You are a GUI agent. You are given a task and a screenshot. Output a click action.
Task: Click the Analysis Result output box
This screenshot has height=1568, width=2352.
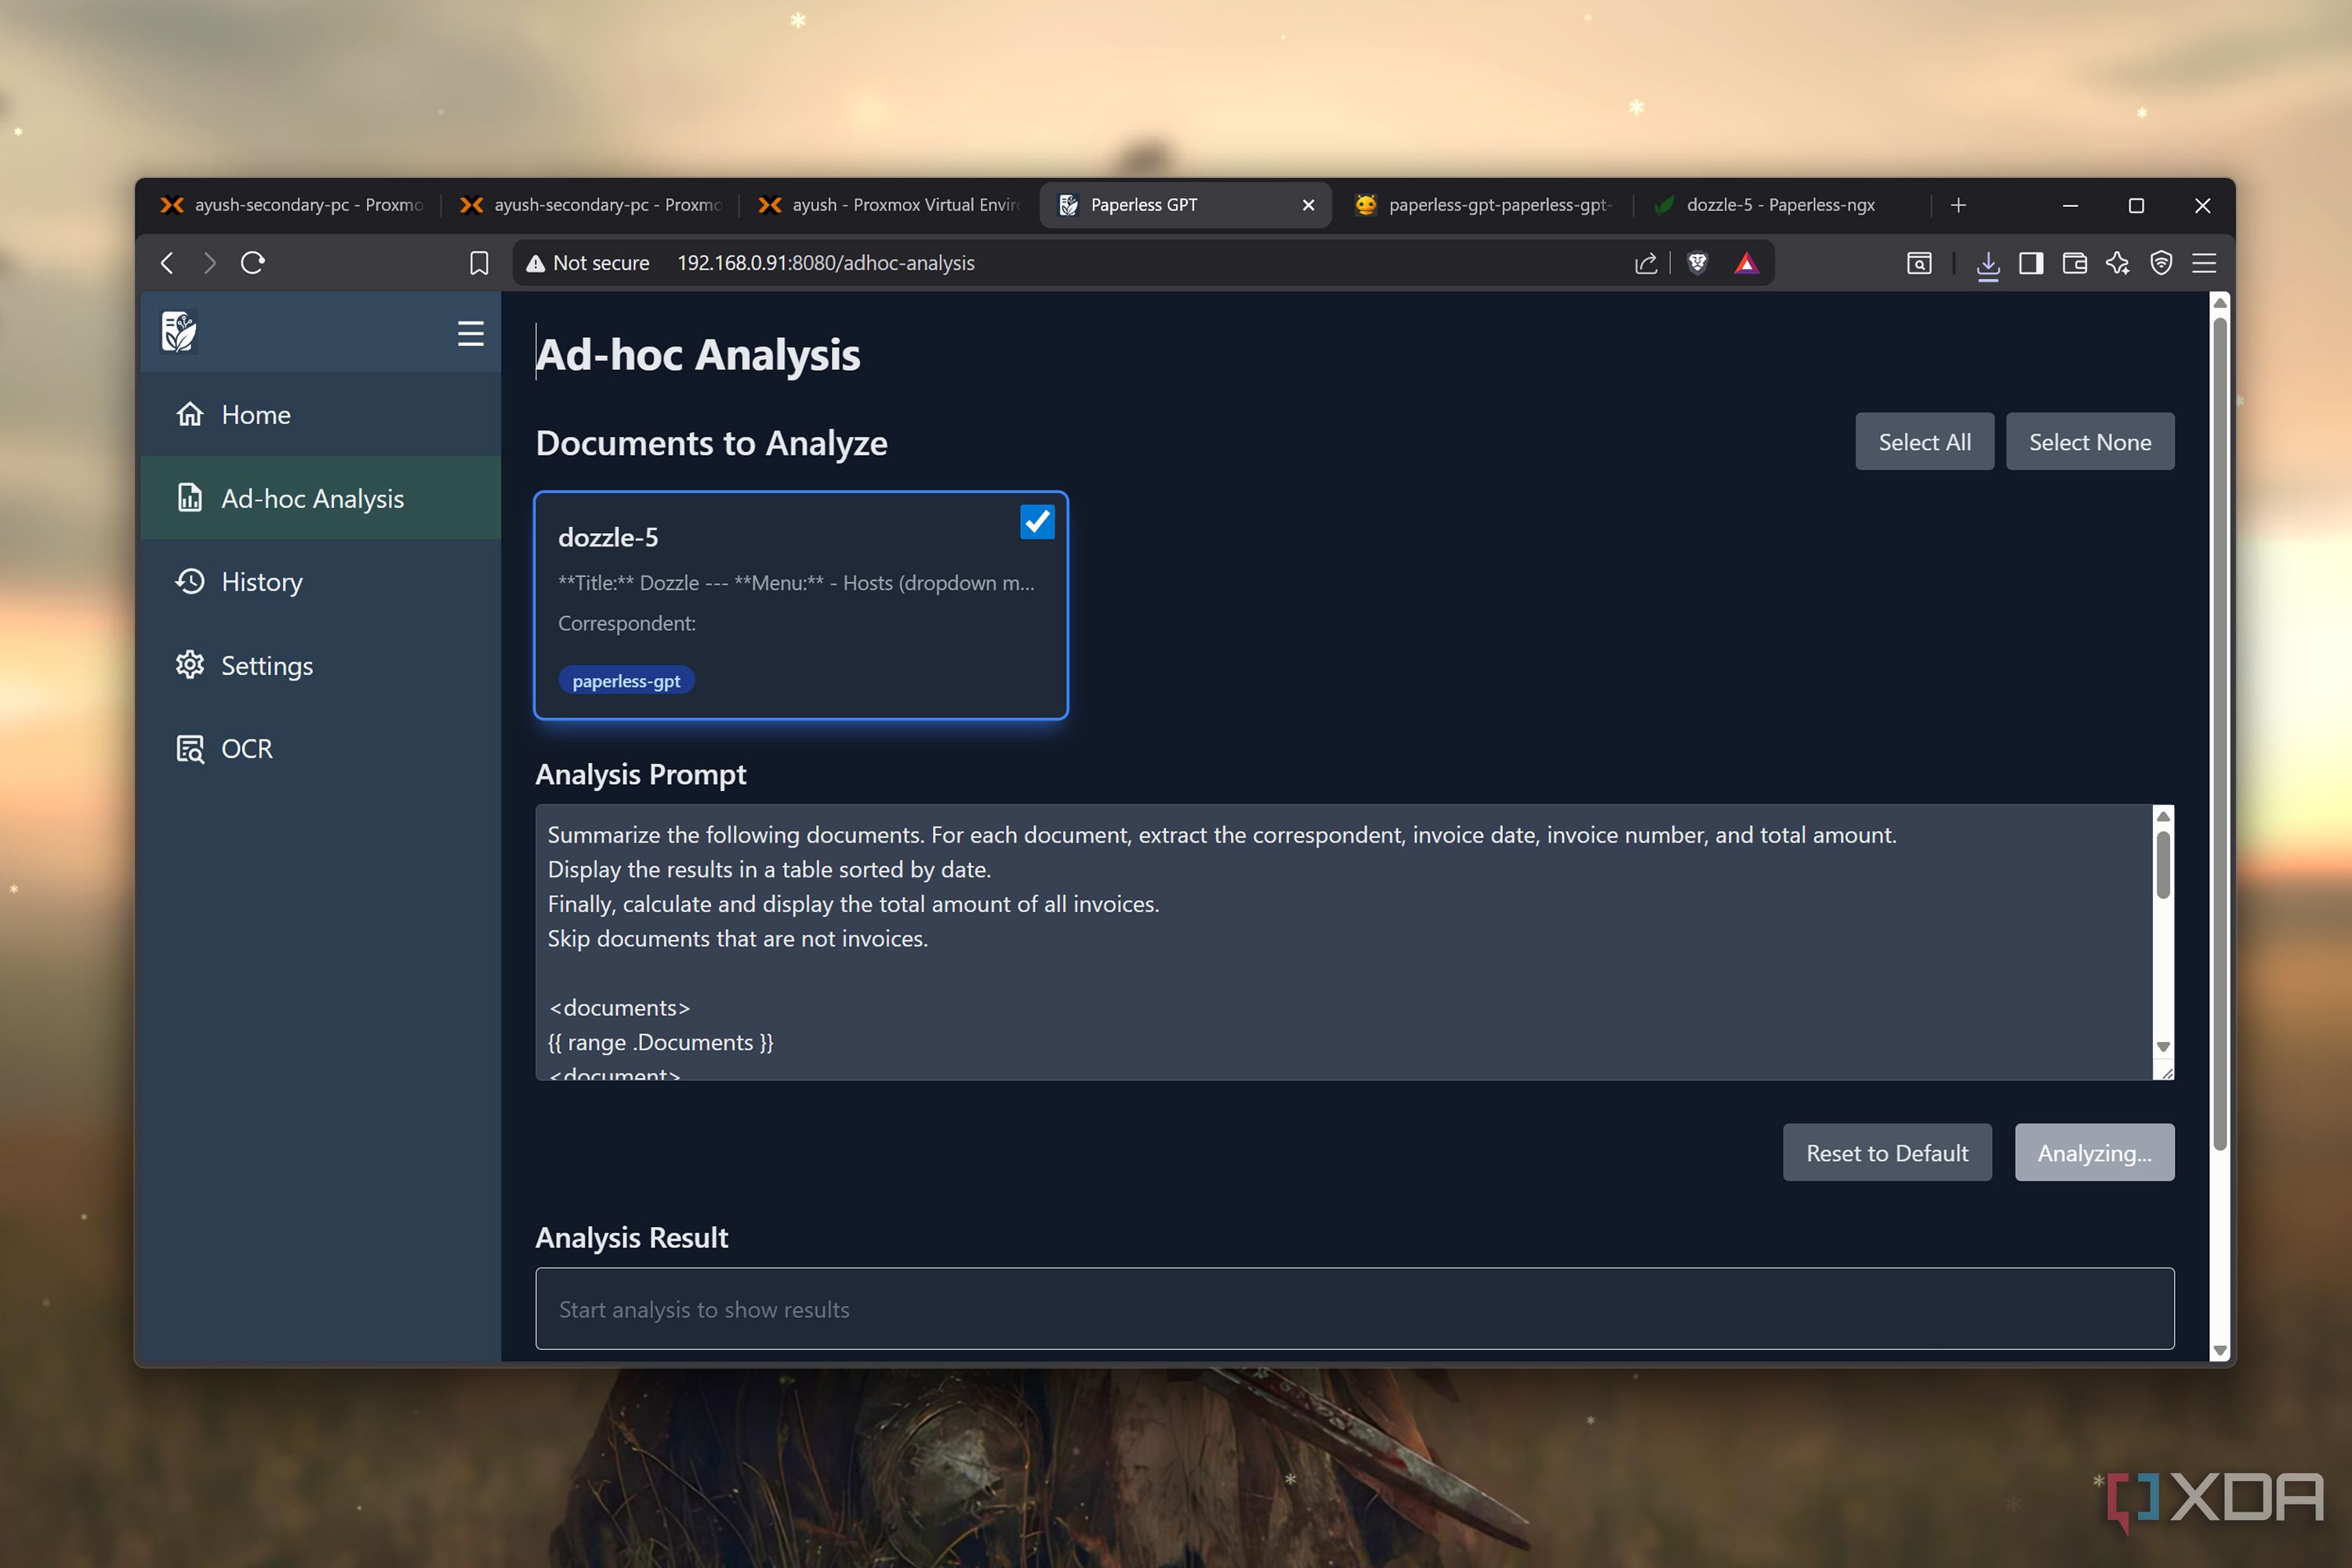coord(1354,1308)
